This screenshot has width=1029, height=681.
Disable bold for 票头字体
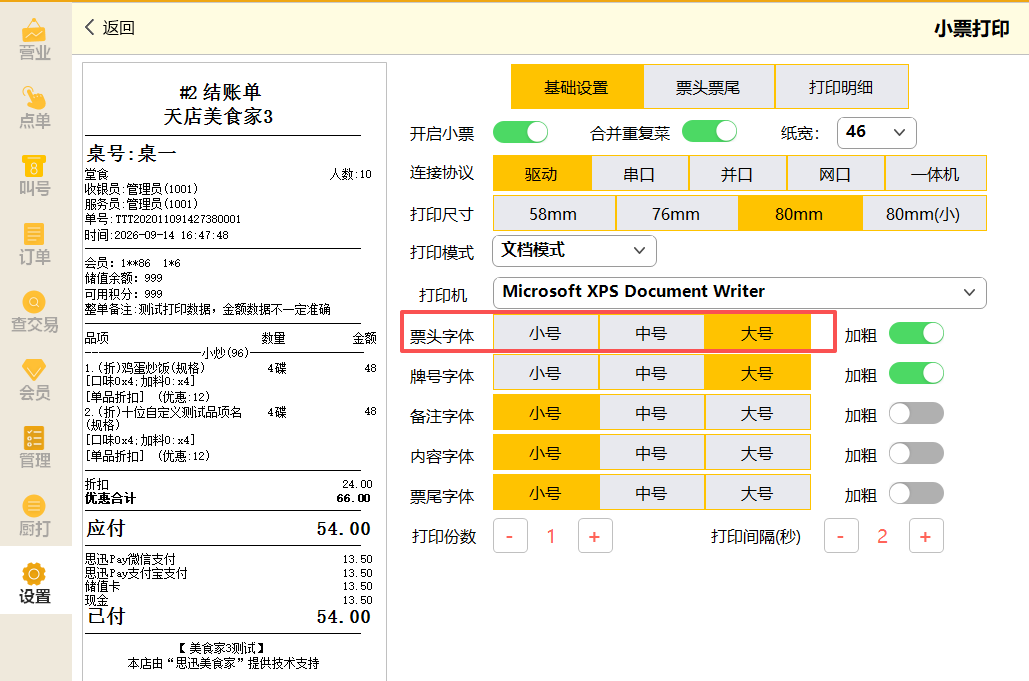click(x=916, y=333)
